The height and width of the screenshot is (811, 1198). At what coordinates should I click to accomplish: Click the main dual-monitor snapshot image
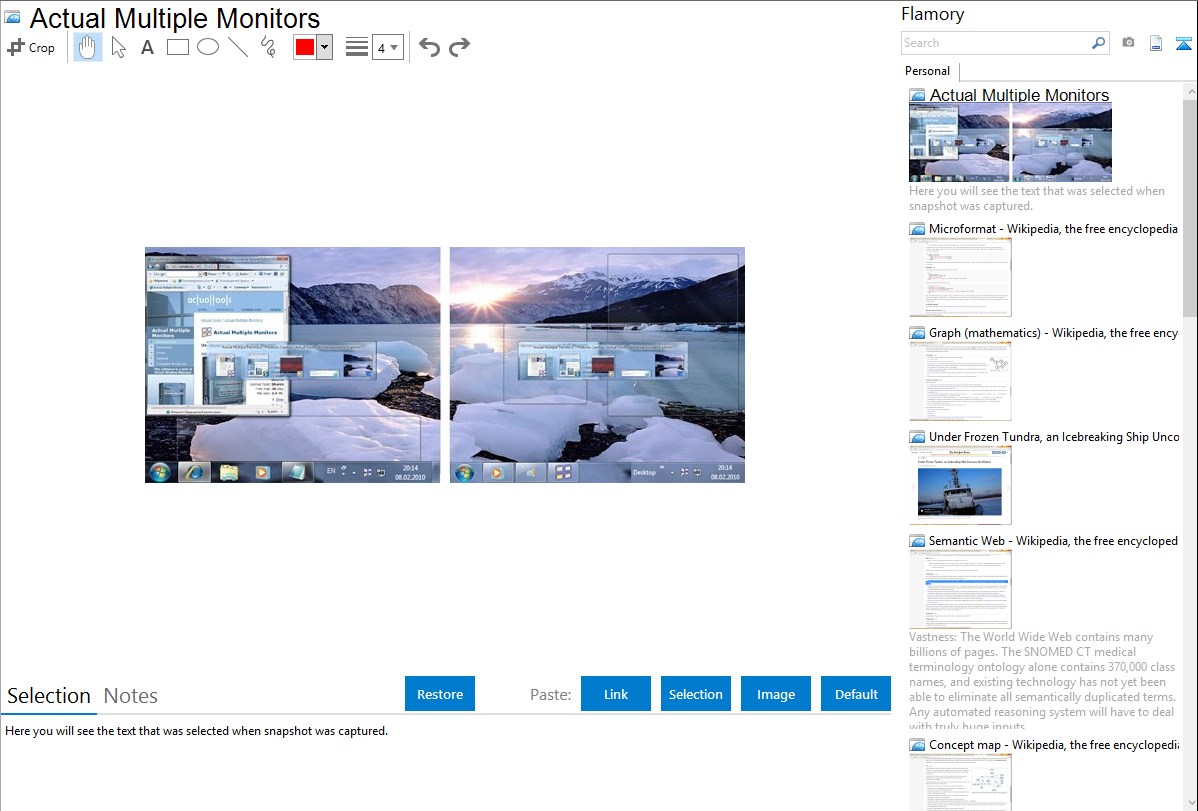tap(445, 365)
